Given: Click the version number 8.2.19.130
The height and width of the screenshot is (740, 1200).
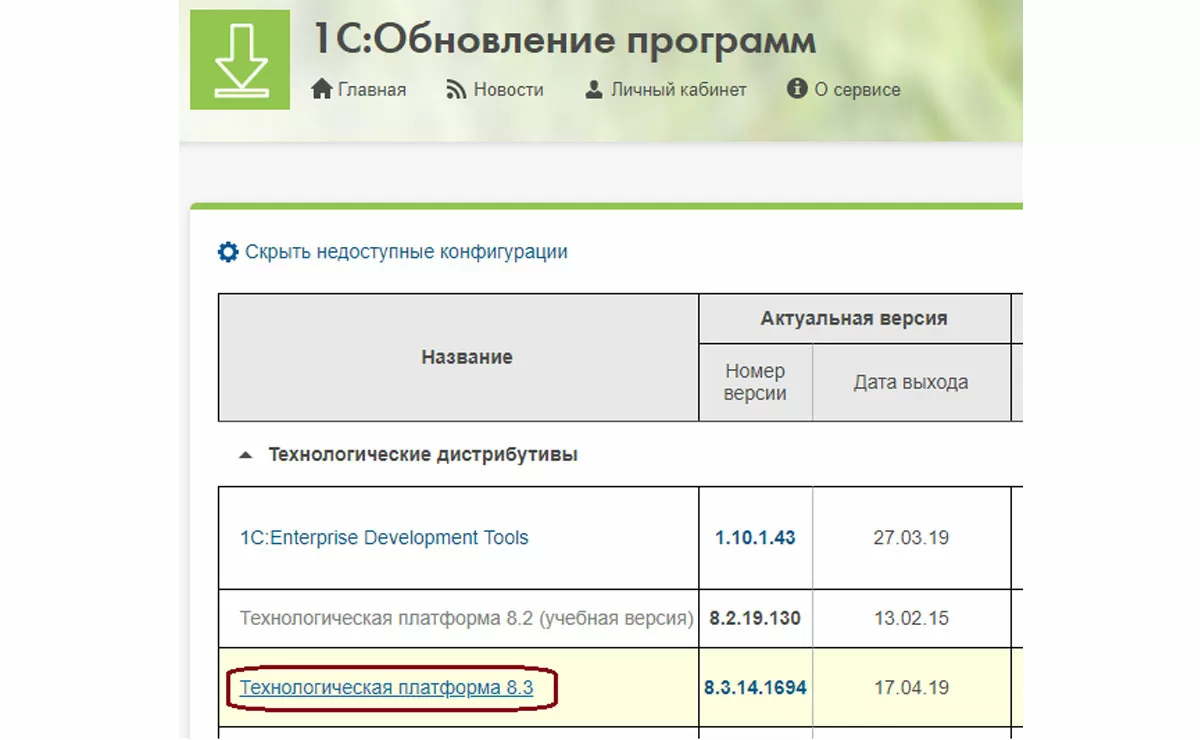Looking at the screenshot, I should click(x=755, y=618).
